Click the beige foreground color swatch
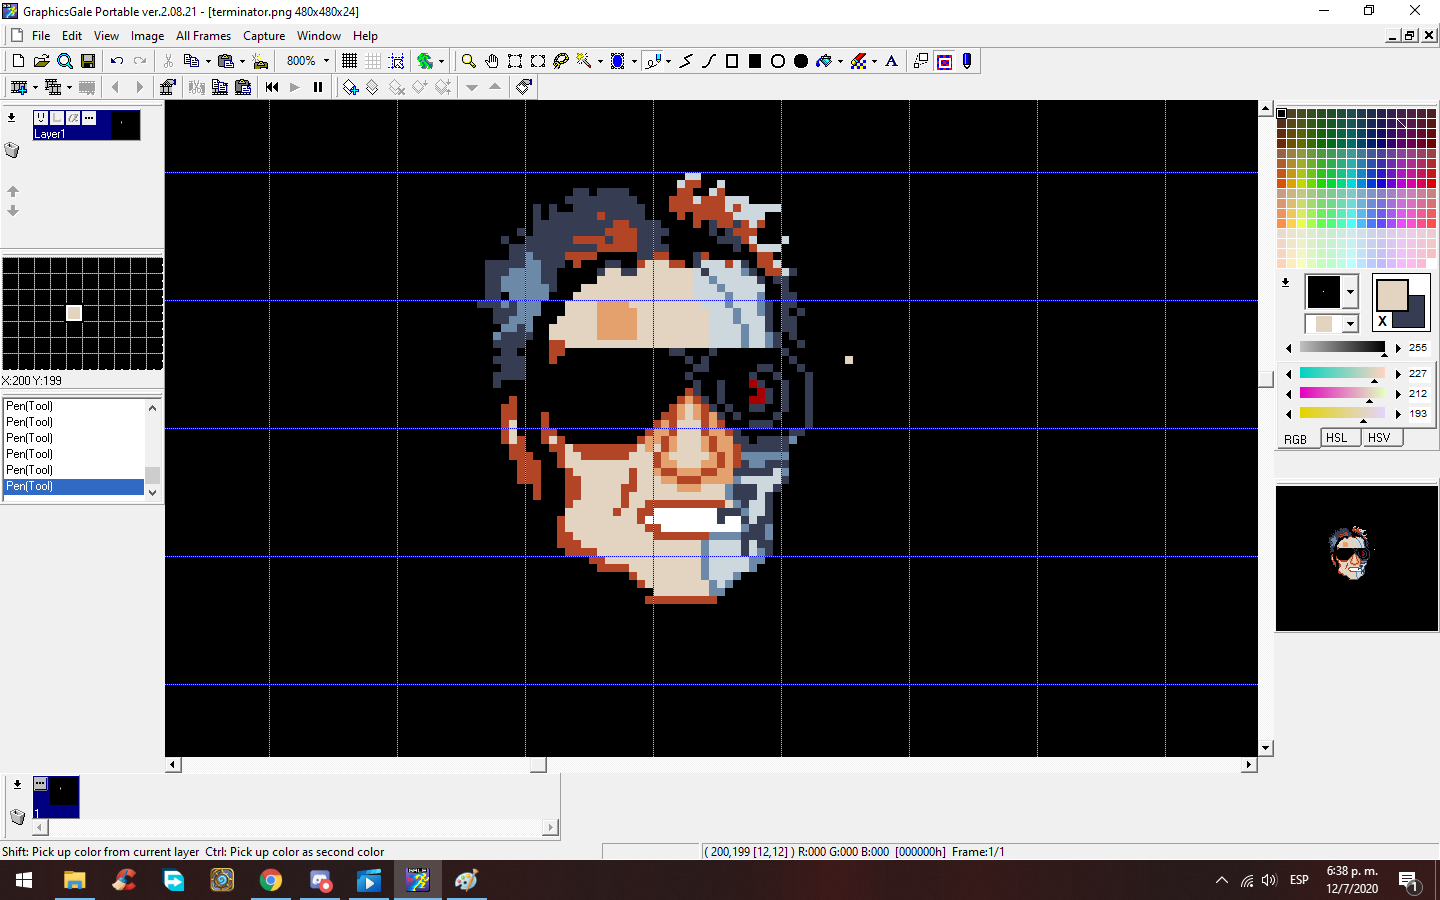Viewport: 1440px width, 900px height. point(1392,295)
